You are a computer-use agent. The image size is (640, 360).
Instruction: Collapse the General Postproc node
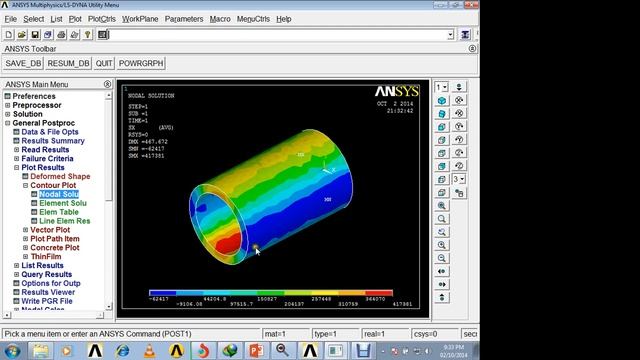coord(7,123)
